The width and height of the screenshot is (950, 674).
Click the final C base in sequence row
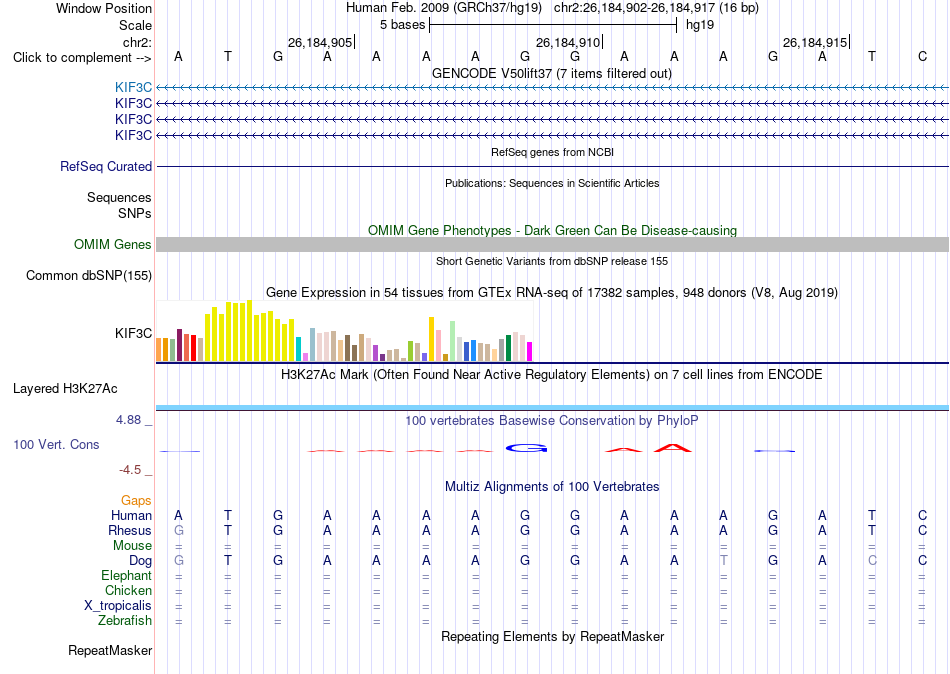click(922, 56)
